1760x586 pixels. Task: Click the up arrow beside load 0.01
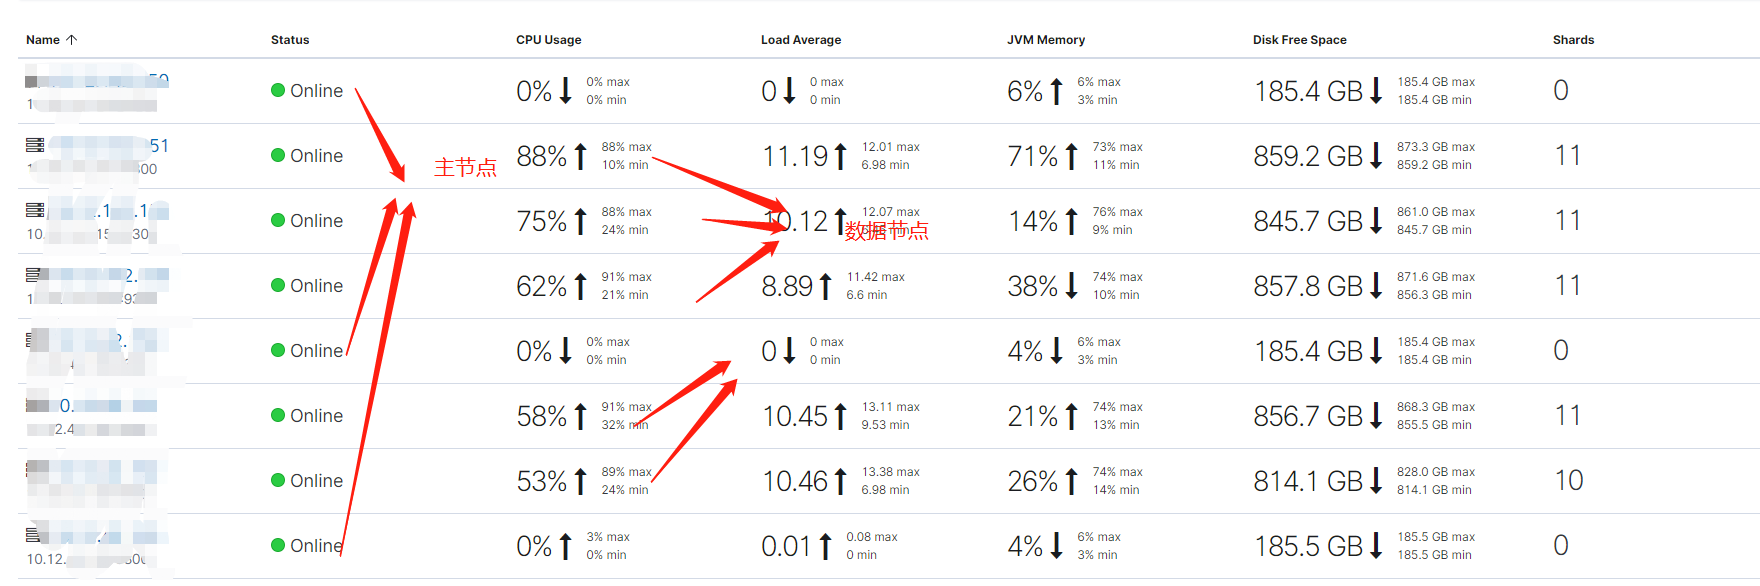click(825, 546)
